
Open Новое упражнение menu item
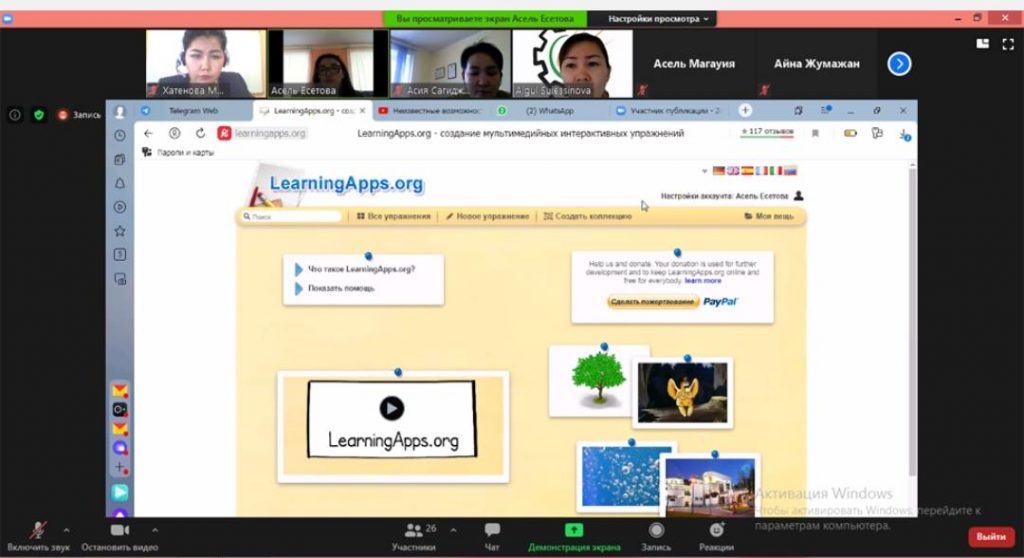click(487, 216)
